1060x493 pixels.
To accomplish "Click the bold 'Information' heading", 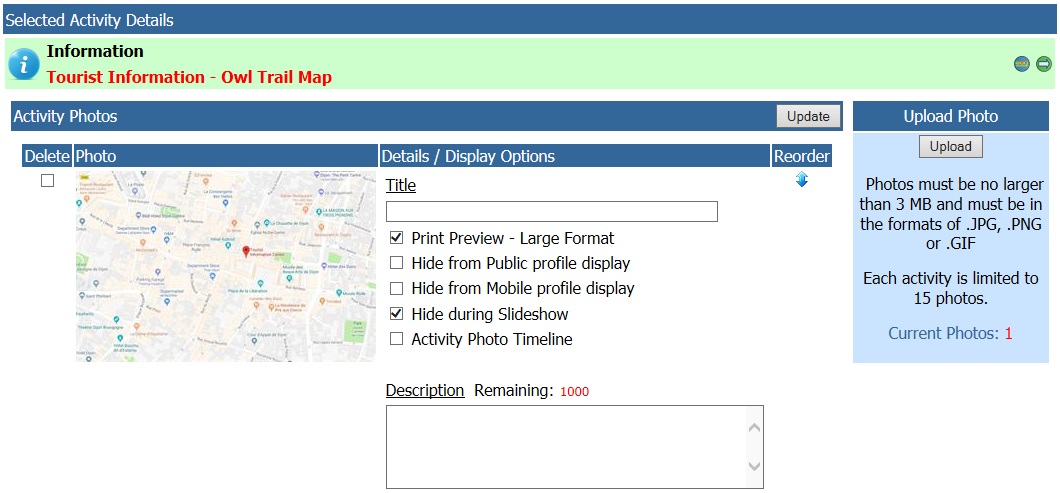I will tap(95, 51).
